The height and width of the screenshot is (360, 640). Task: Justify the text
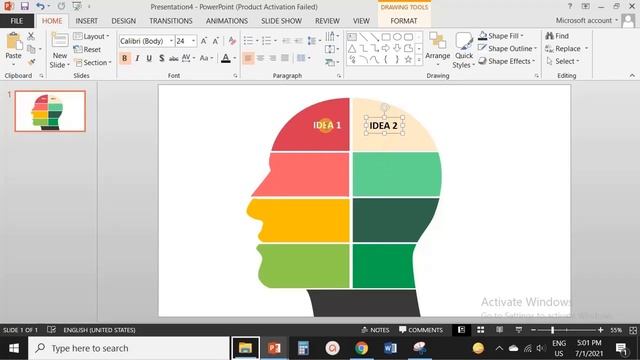284,58
